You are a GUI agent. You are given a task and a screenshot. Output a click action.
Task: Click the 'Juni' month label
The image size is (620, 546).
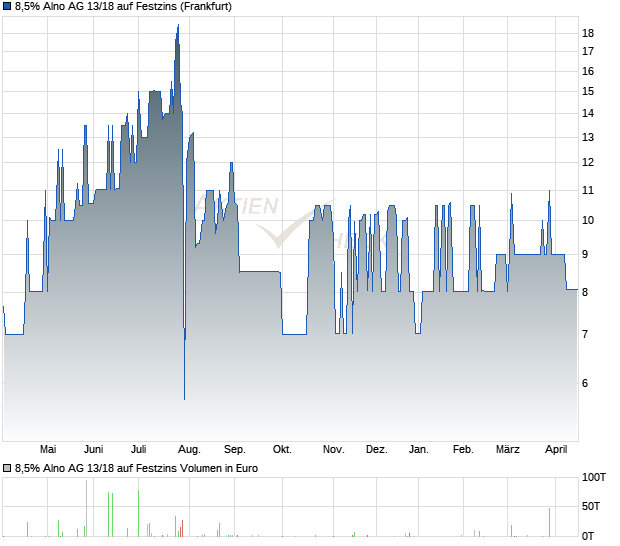tap(94, 449)
